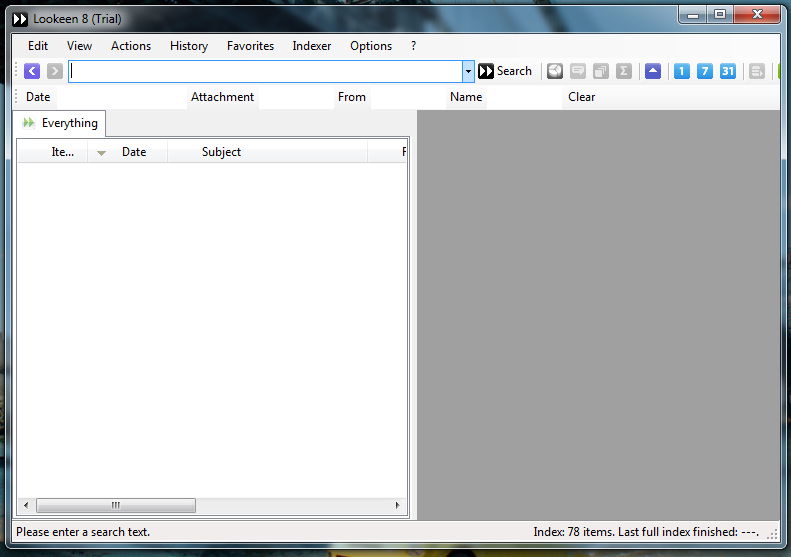Screen dimensions: 791x557
Task: Click the From filter label
Action: pyautogui.click(x=352, y=97)
